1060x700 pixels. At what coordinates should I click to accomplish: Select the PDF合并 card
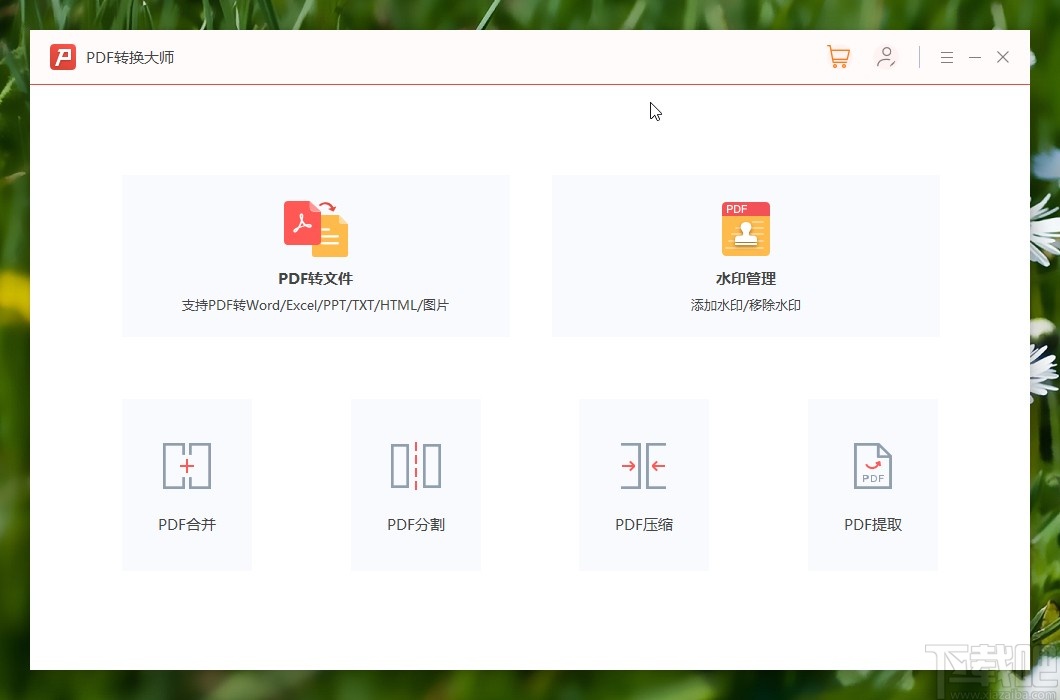coord(186,485)
